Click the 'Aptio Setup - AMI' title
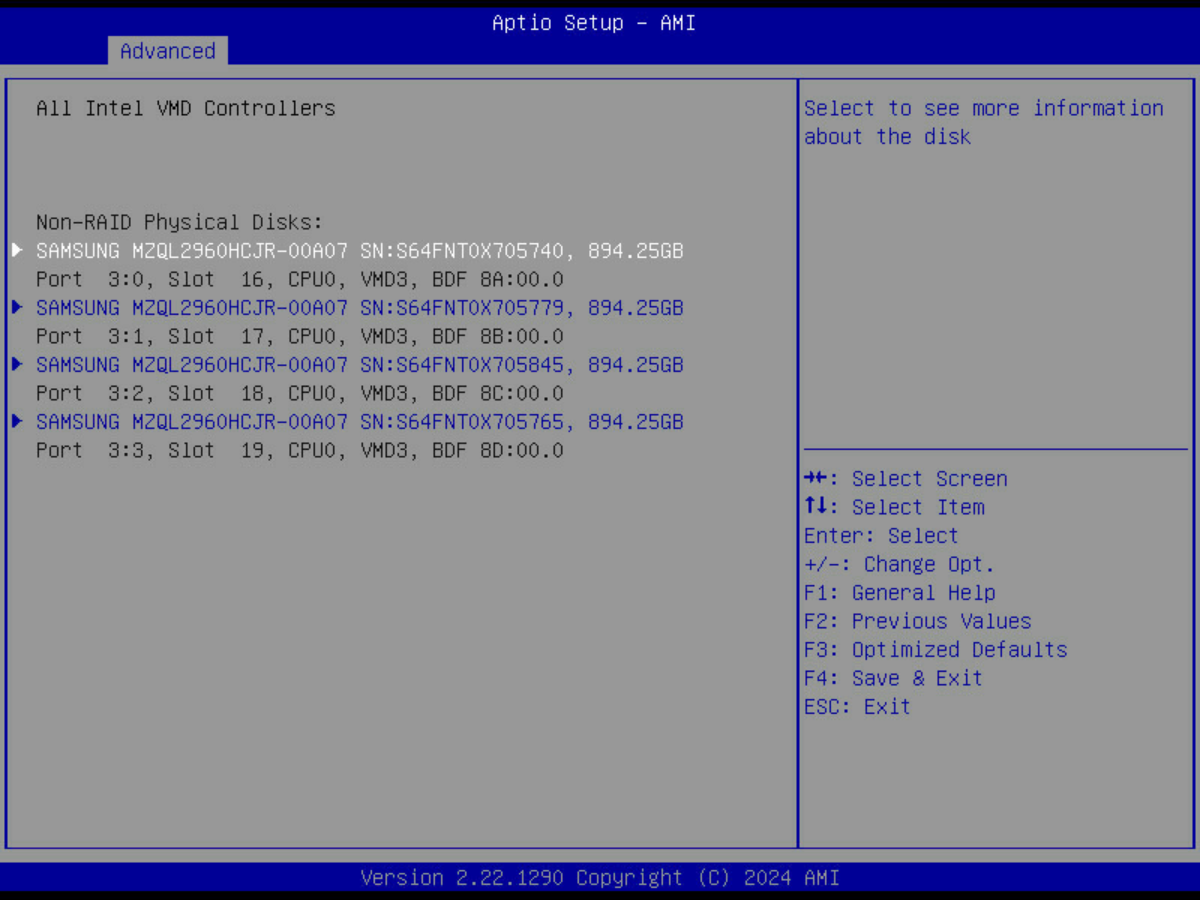Viewport: 1200px width, 900px height. [x=594, y=22]
